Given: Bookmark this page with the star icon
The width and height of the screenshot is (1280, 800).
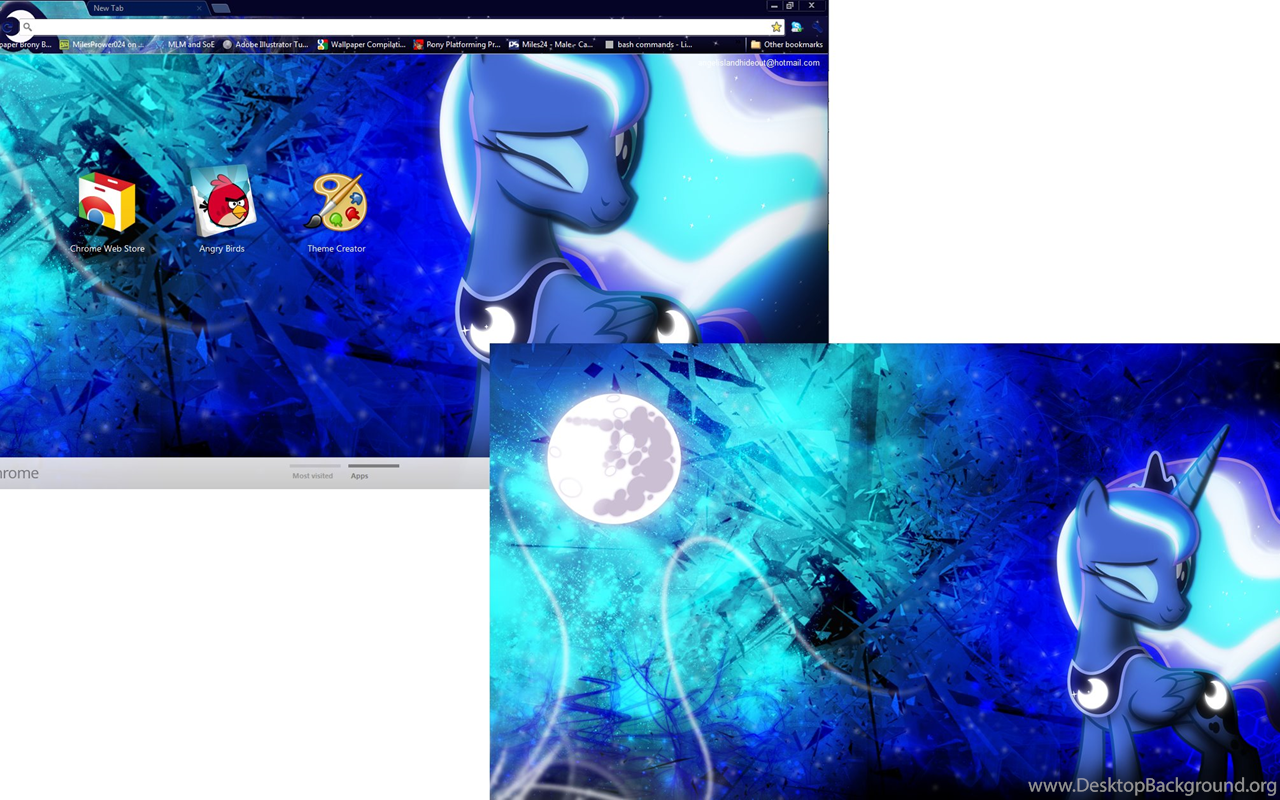Looking at the screenshot, I should 776,27.
